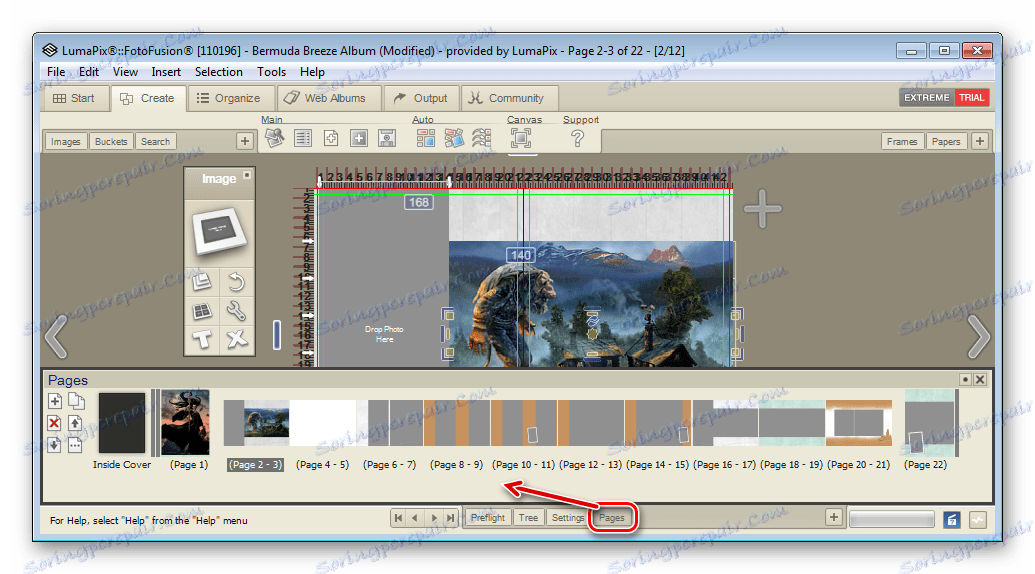Image resolution: width=1035 pixels, height=574 pixels.
Task: Click the wrench settings icon in Image panel
Action: pos(236,311)
